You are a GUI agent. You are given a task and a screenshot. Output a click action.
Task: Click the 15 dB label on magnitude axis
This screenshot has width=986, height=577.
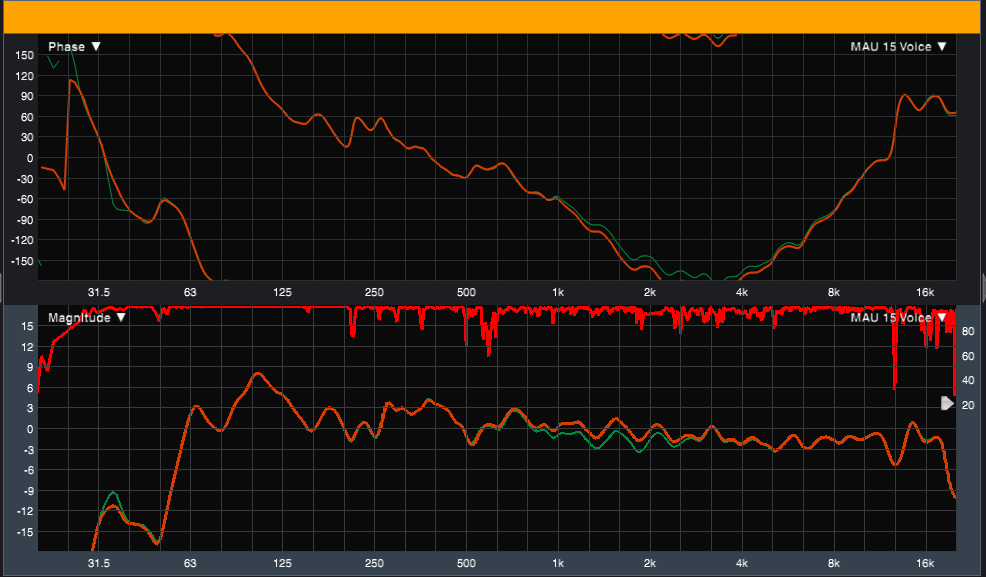(x=28, y=346)
